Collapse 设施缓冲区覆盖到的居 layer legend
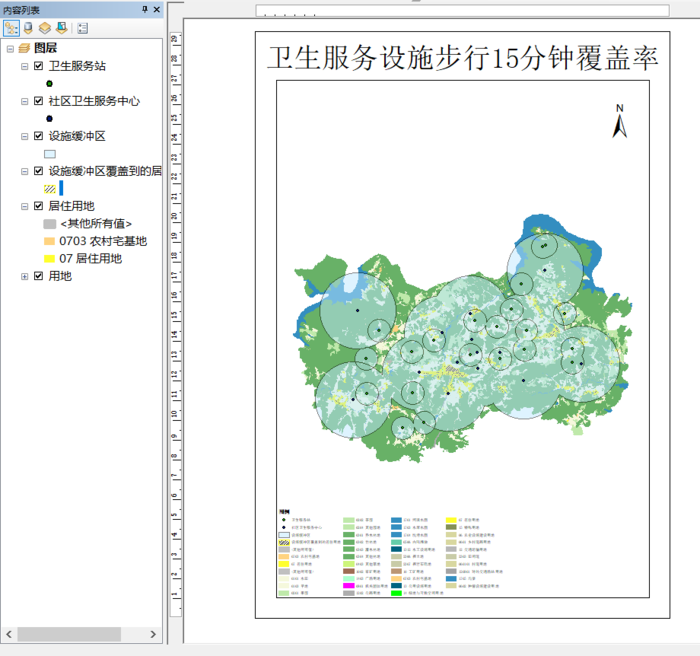Viewport: 700px width, 656px height. pyautogui.click(x=25, y=171)
